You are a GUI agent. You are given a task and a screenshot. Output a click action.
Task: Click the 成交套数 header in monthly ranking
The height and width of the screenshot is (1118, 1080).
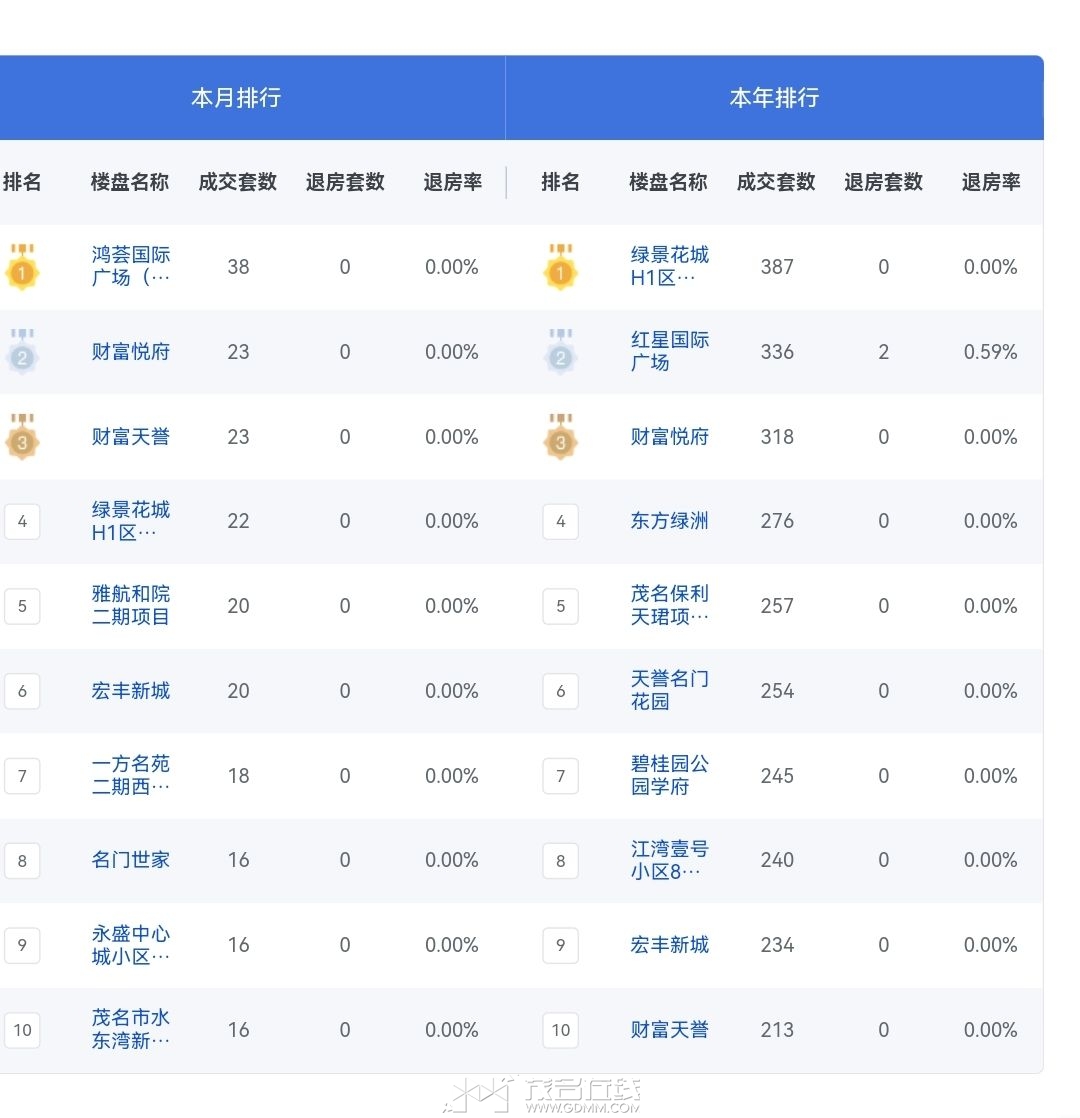point(238,182)
